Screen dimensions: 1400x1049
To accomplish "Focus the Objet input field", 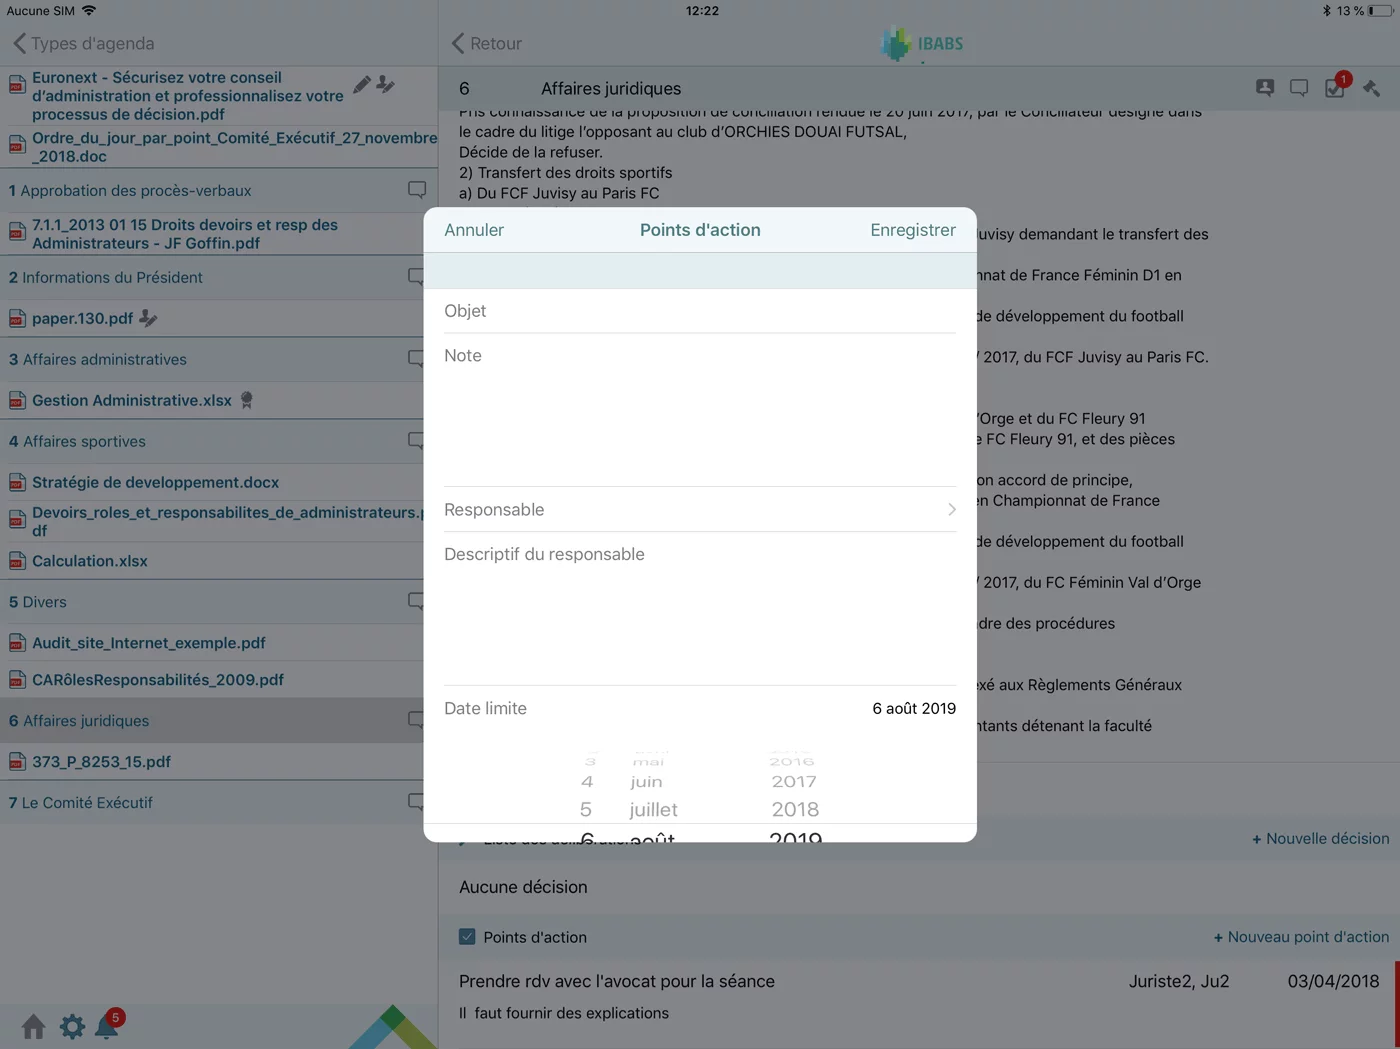I will pos(700,311).
